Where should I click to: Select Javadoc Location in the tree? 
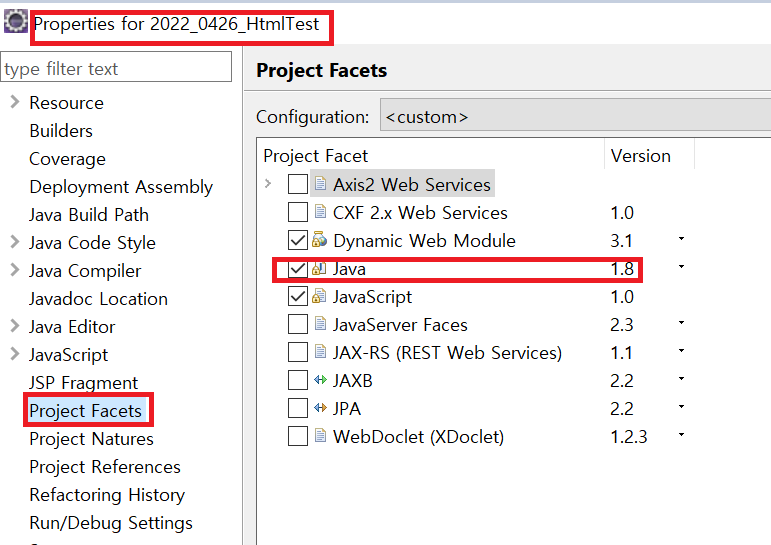98,299
